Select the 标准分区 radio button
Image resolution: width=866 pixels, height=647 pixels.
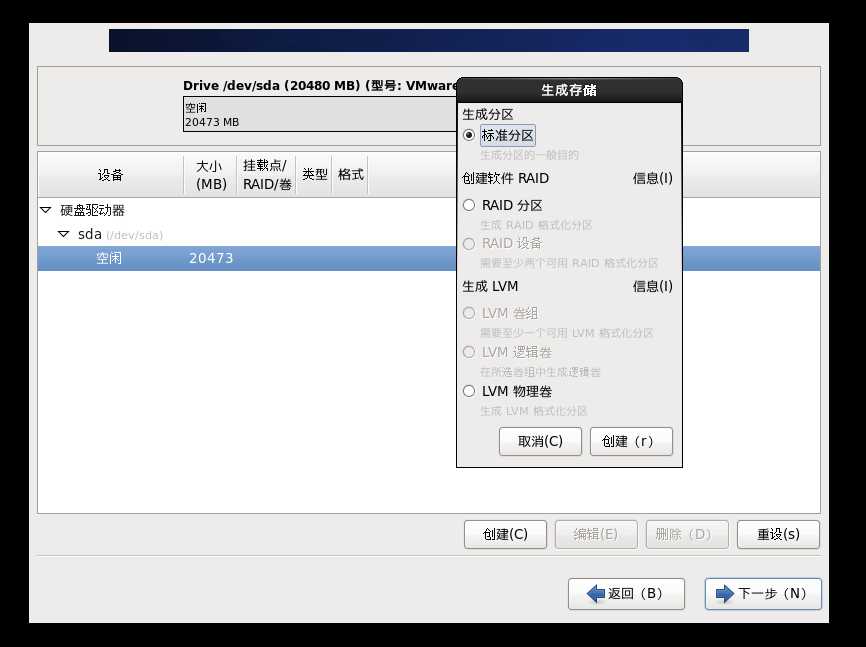click(469, 135)
